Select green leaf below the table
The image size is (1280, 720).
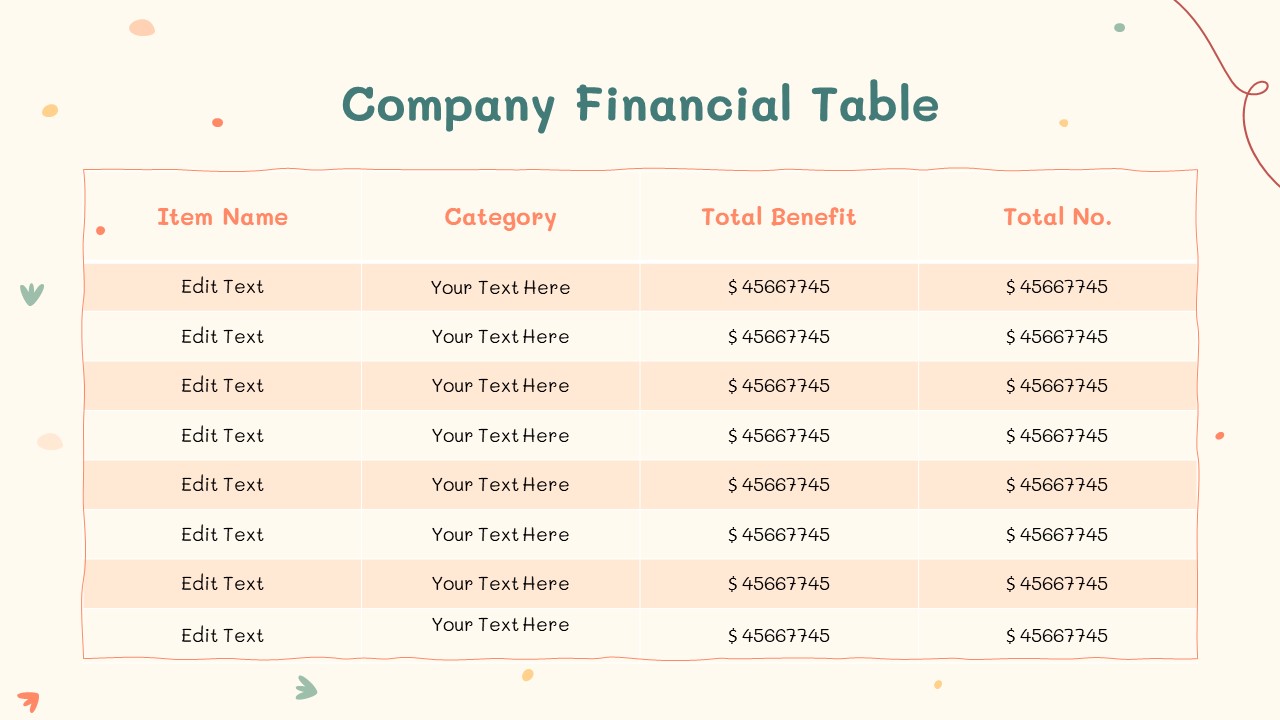point(306,688)
